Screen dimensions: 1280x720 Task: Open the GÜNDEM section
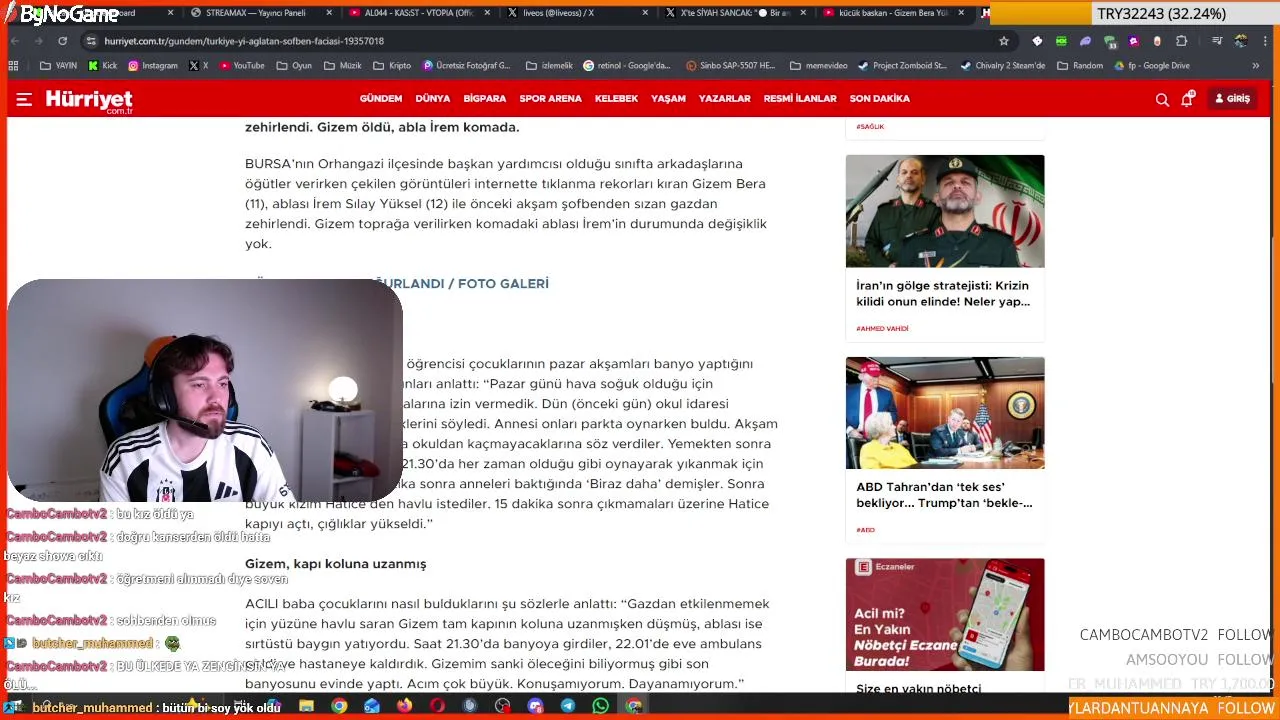[x=381, y=99]
